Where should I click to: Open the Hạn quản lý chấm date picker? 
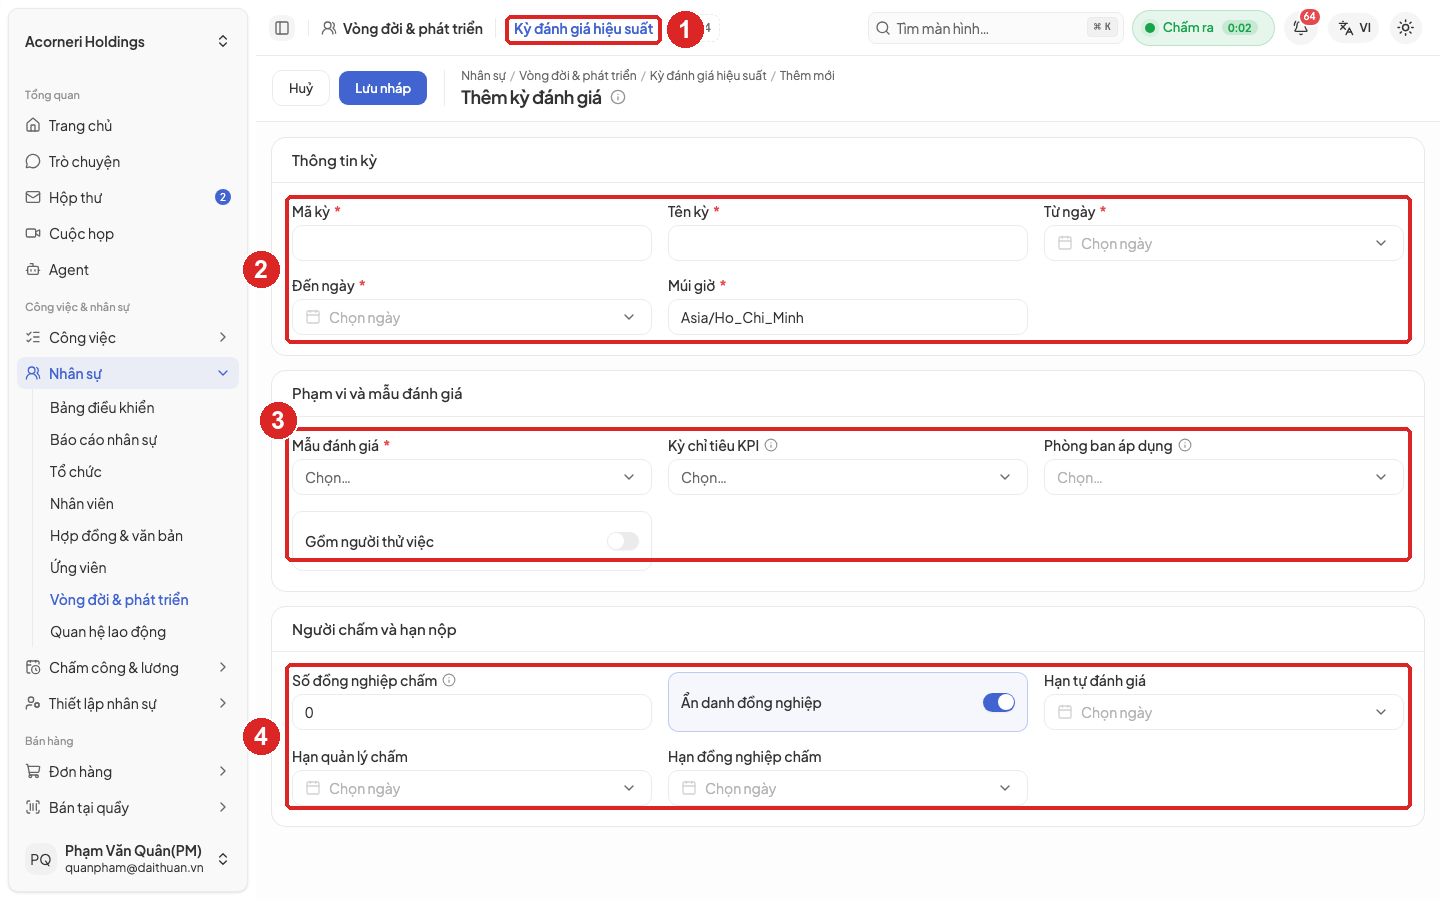click(472, 788)
